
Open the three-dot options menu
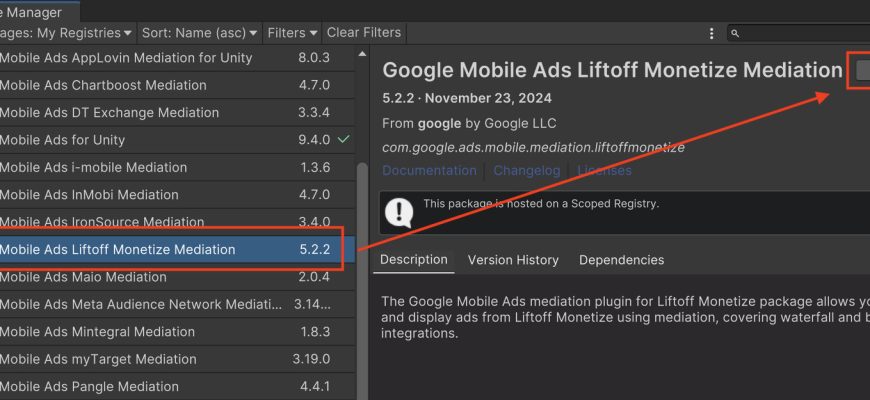click(711, 33)
